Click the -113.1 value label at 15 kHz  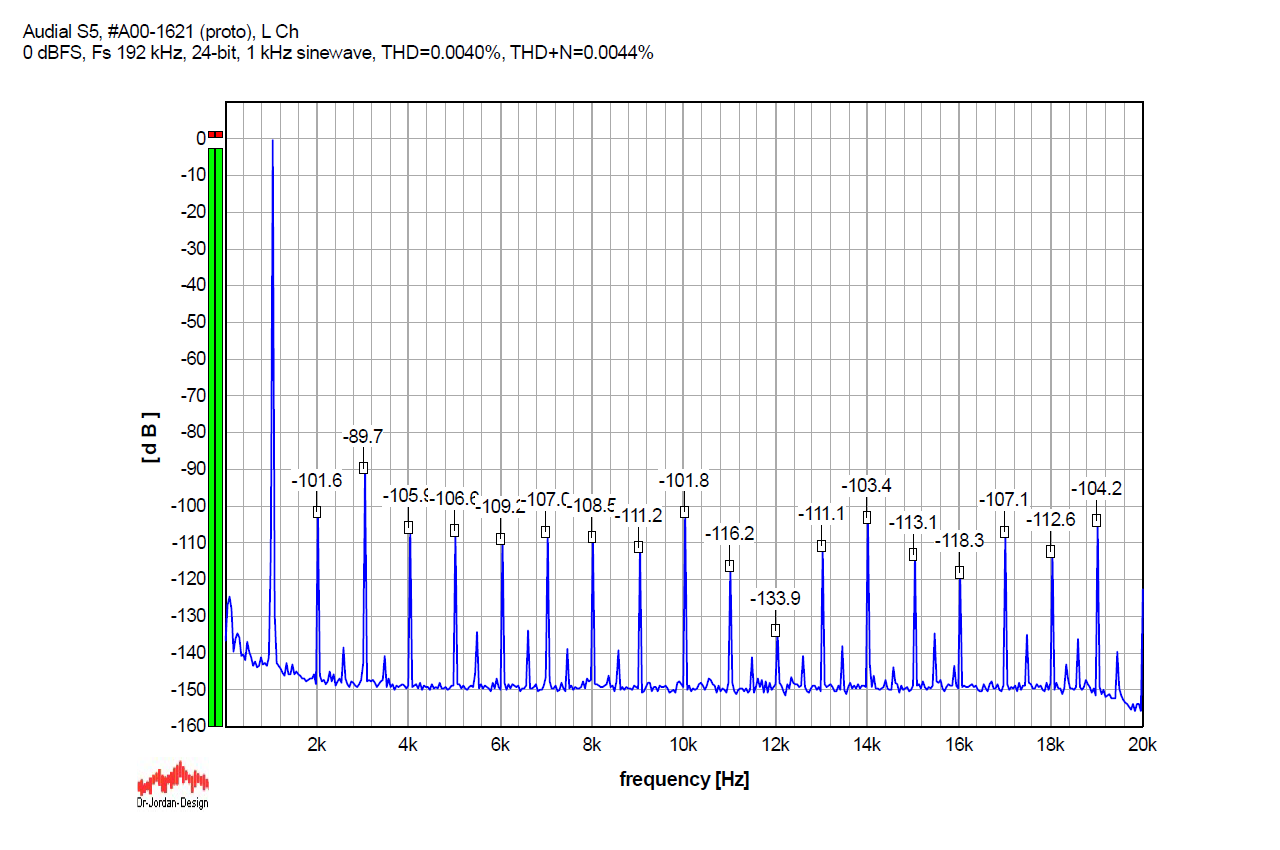pos(913,522)
